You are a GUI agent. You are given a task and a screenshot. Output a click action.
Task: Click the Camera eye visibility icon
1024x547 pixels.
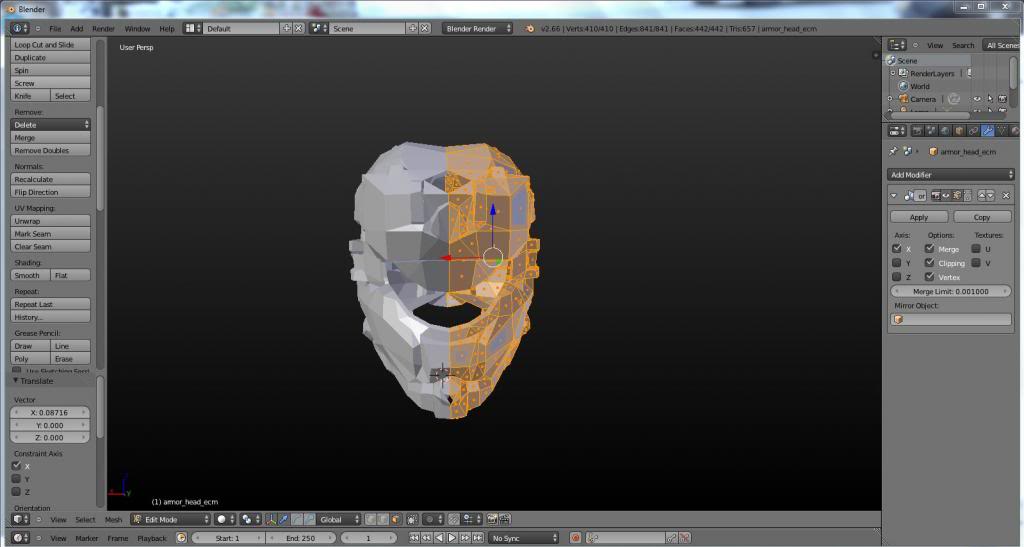[x=976, y=99]
